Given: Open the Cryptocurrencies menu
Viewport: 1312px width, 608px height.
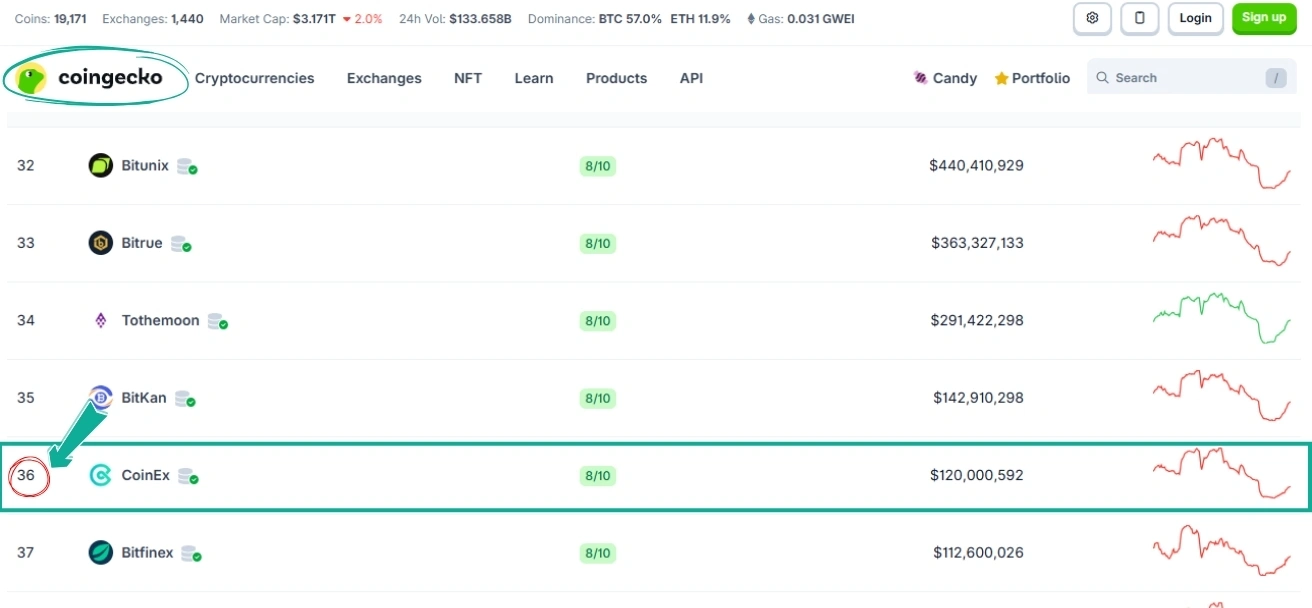Looking at the screenshot, I should pos(254,78).
